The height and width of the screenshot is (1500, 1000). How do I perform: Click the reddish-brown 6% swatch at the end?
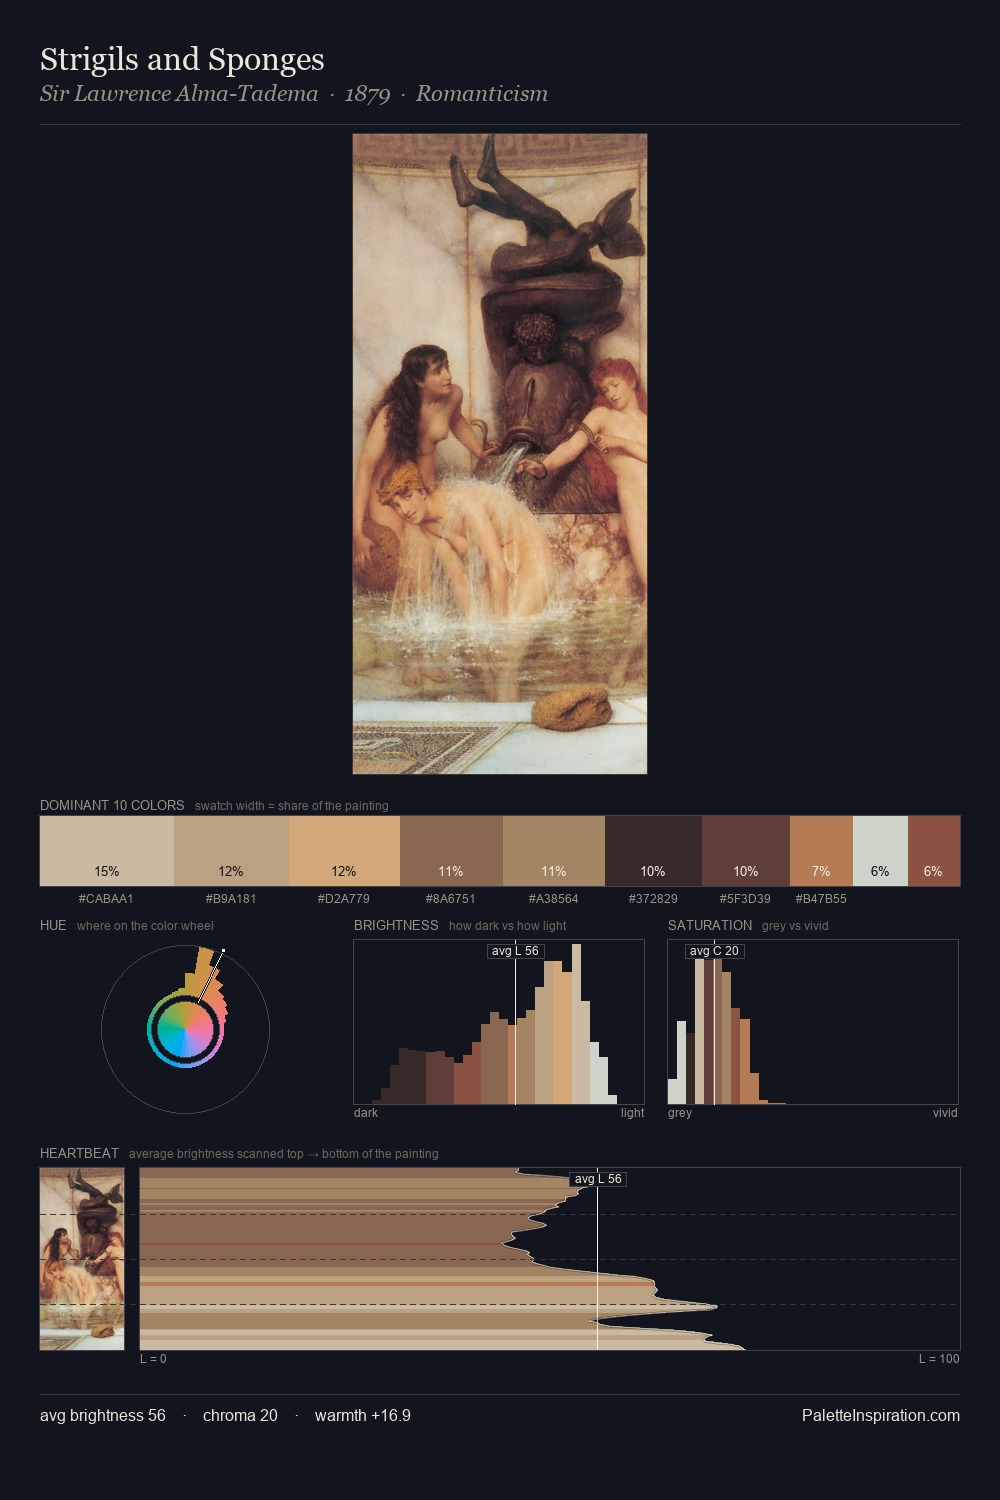(934, 851)
